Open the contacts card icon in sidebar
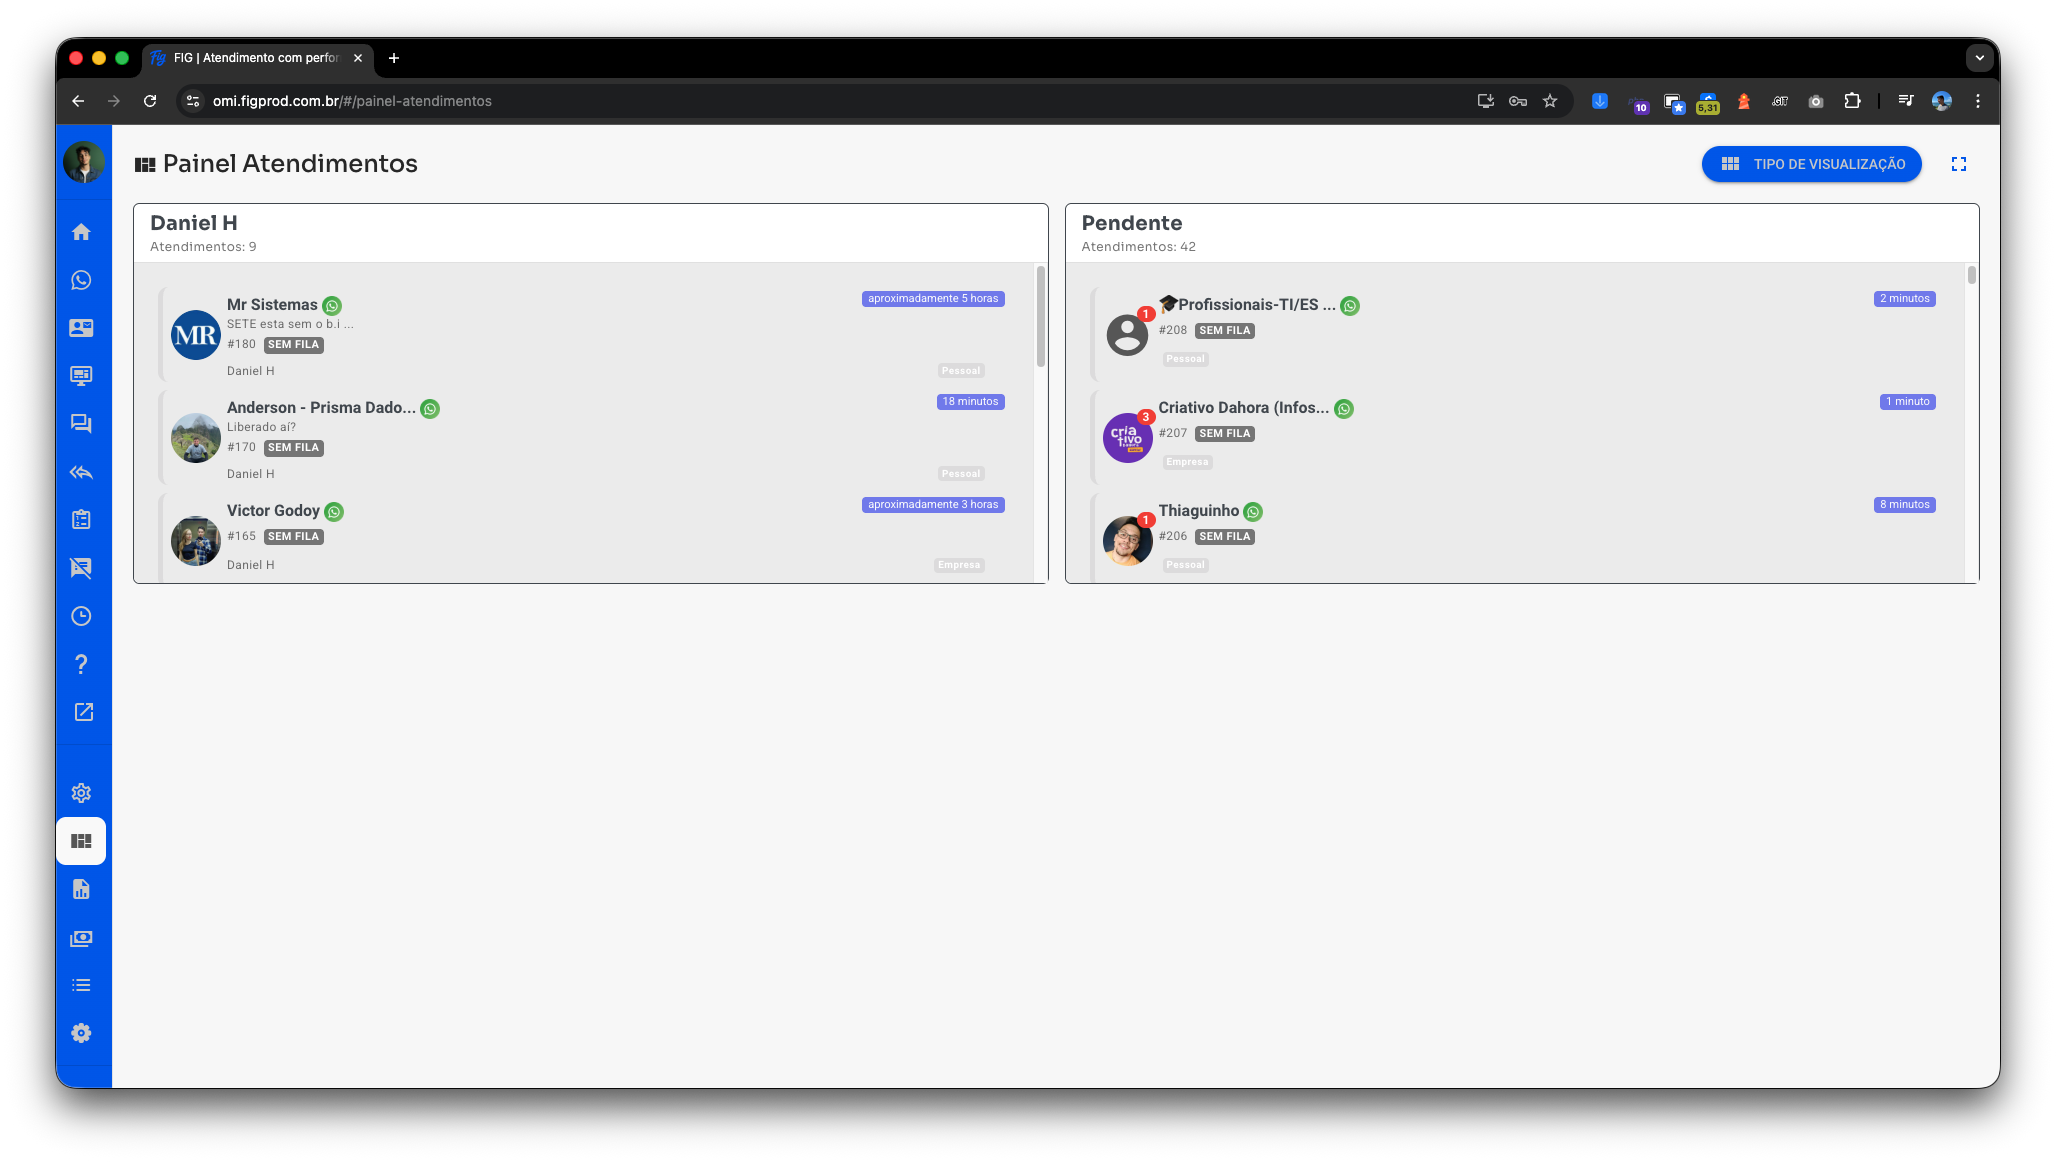 [82, 328]
